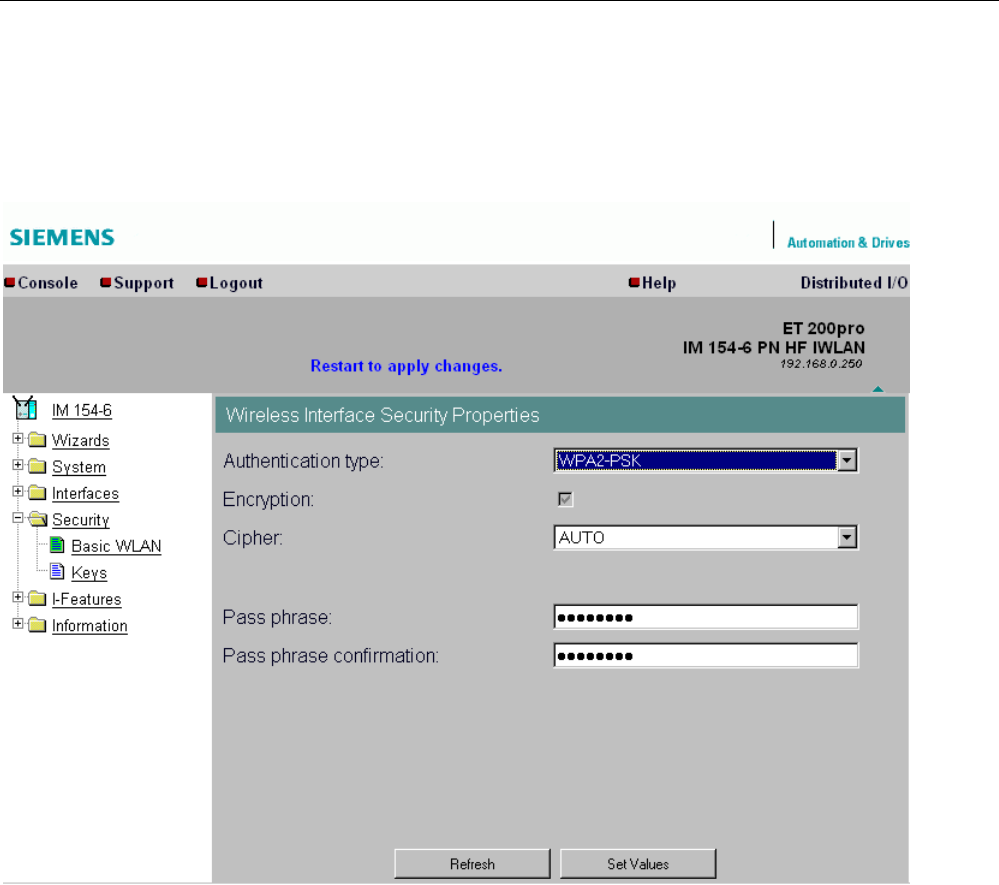The height and width of the screenshot is (885, 999).
Task: Open the Security link
Action: pyautogui.click(x=80, y=520)
